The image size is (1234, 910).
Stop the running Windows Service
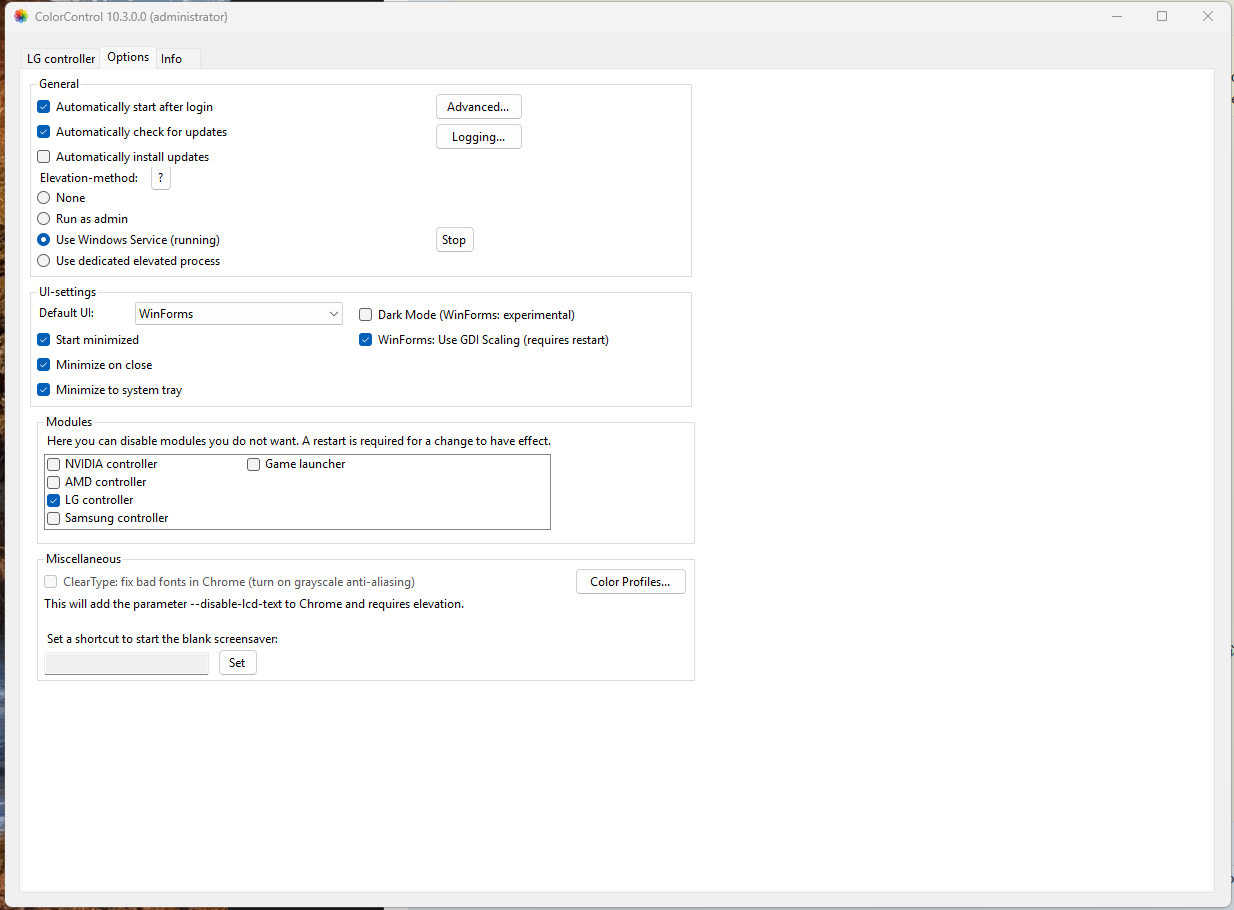[454, 240]
